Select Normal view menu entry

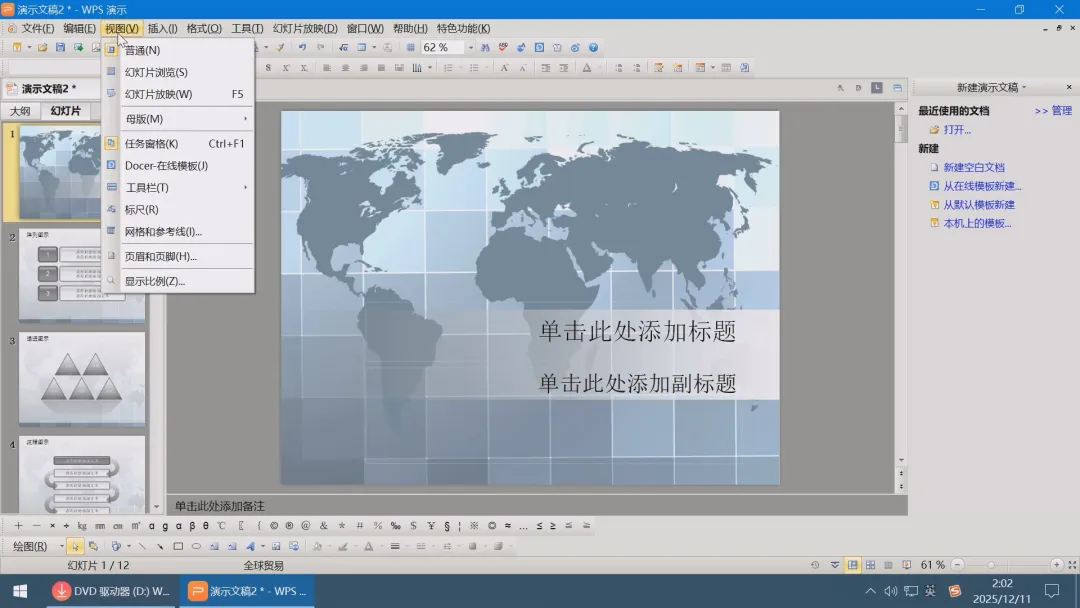click(x=180, y=50)
